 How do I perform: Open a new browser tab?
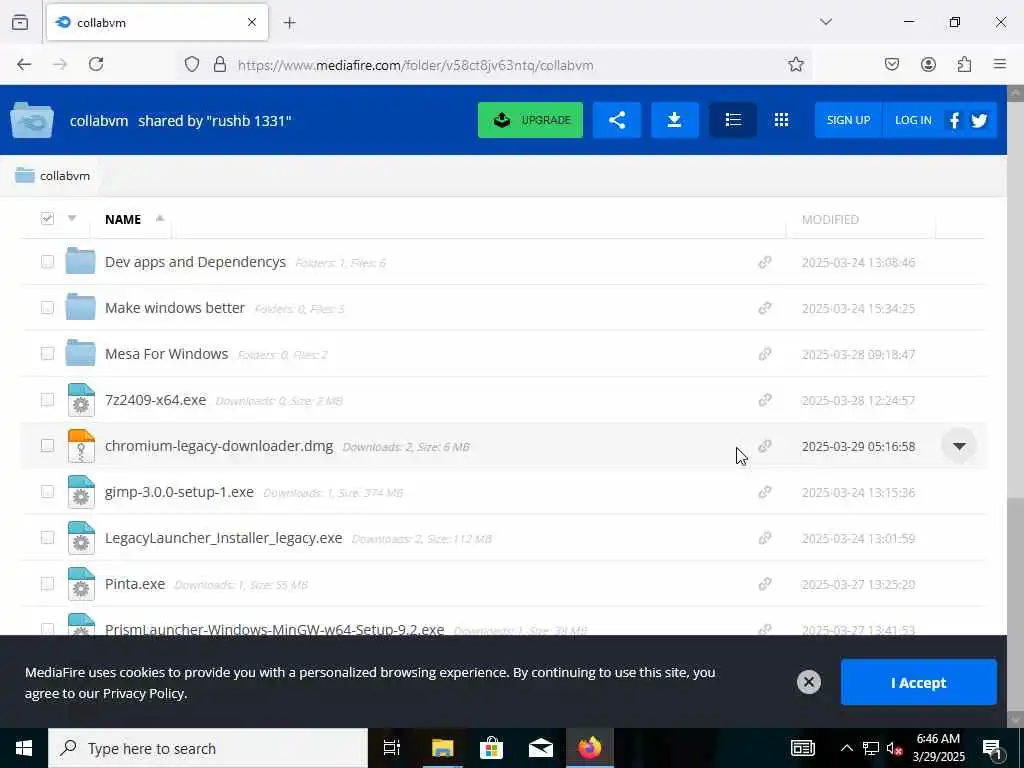(290, 23)
